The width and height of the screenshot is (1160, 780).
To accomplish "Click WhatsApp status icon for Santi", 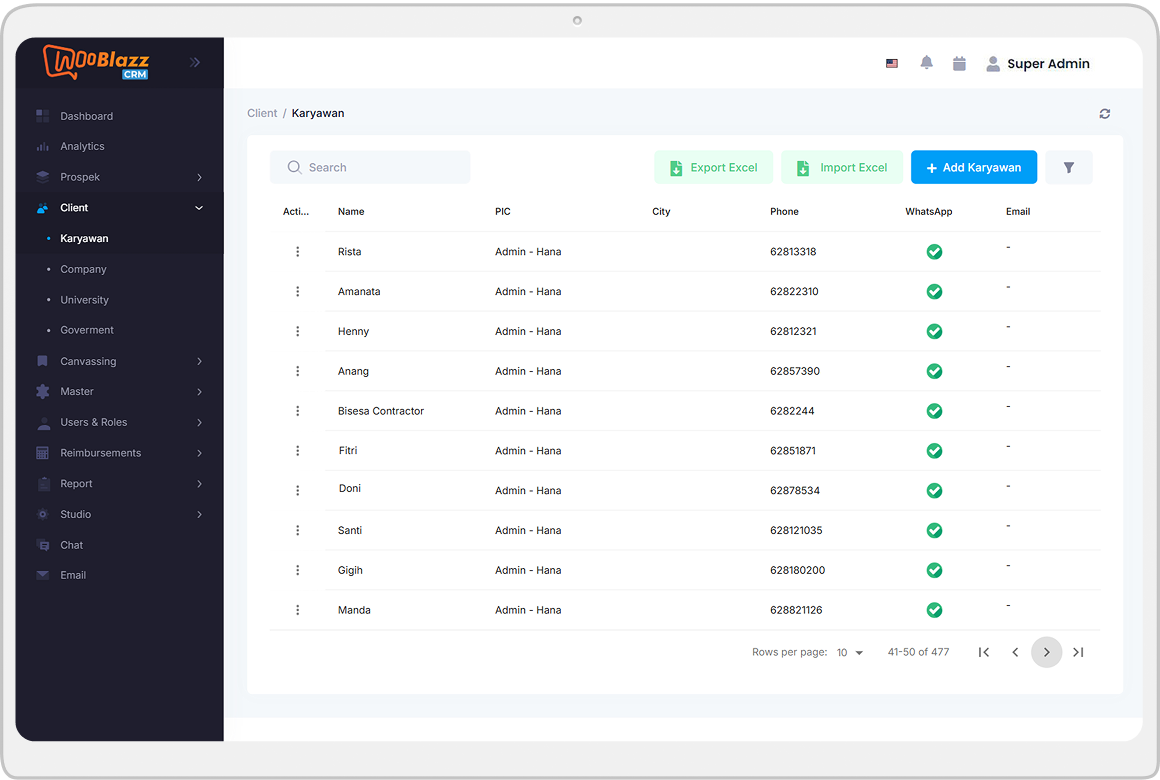I will (934, 531).
